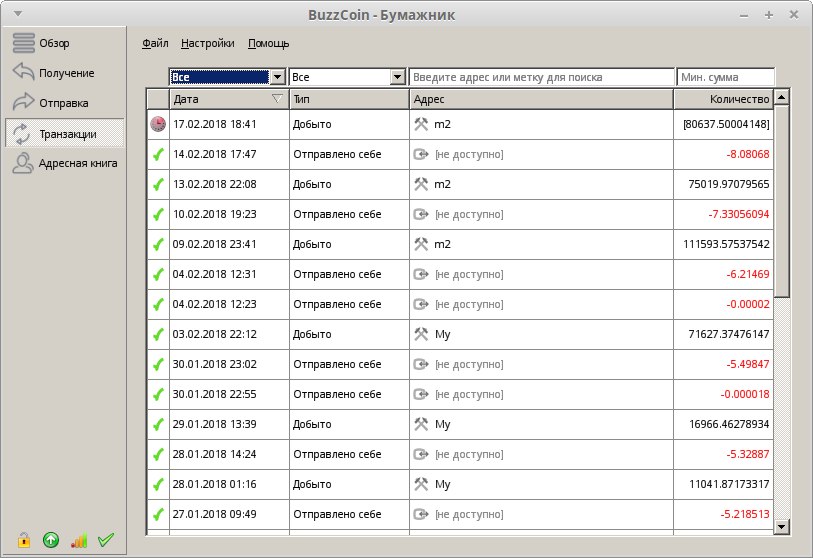The width and height of the screenshot is (813, 558).
Task: Select amount 75019.97079565
Action: click(728, 184)
